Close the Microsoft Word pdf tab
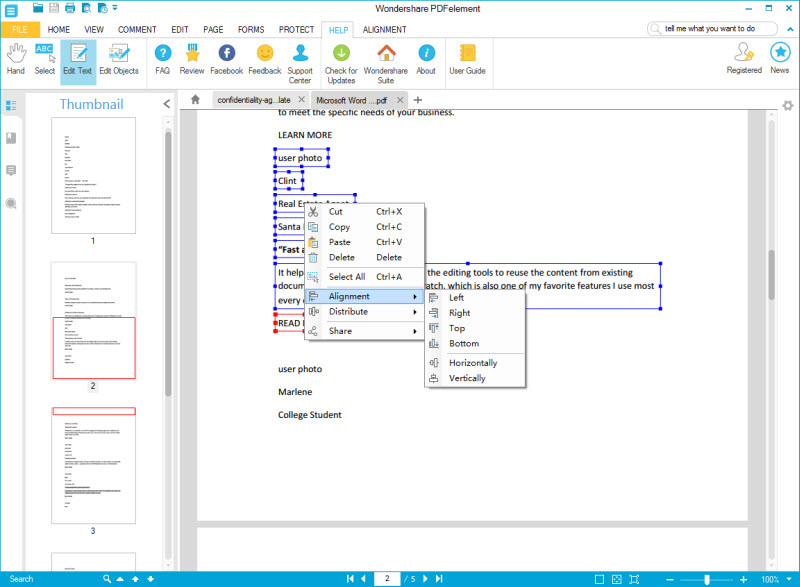This screenshot has height=587, width=800. (x=400, y=100)
